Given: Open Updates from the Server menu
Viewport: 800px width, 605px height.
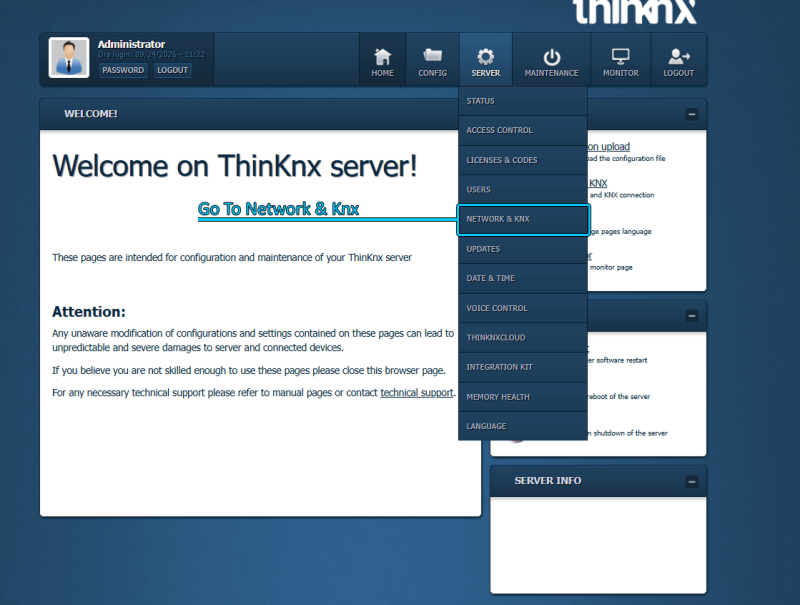Looking at the screenshot, I should click(522, 249).
